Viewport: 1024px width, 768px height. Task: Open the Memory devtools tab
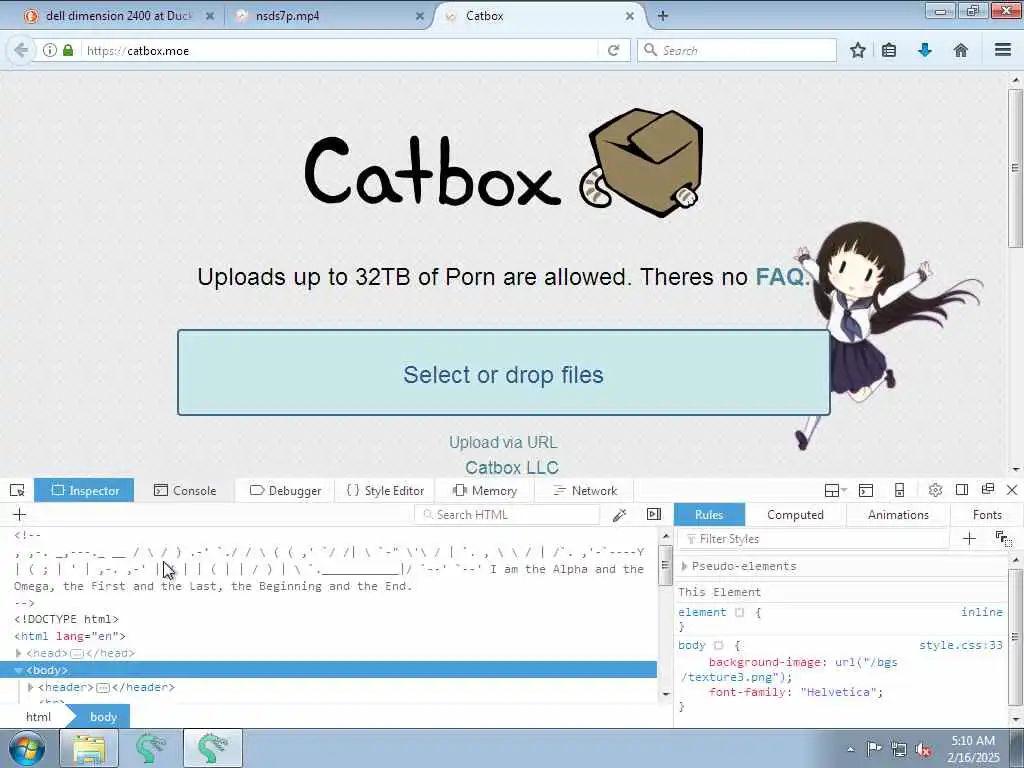coord(485,490)
